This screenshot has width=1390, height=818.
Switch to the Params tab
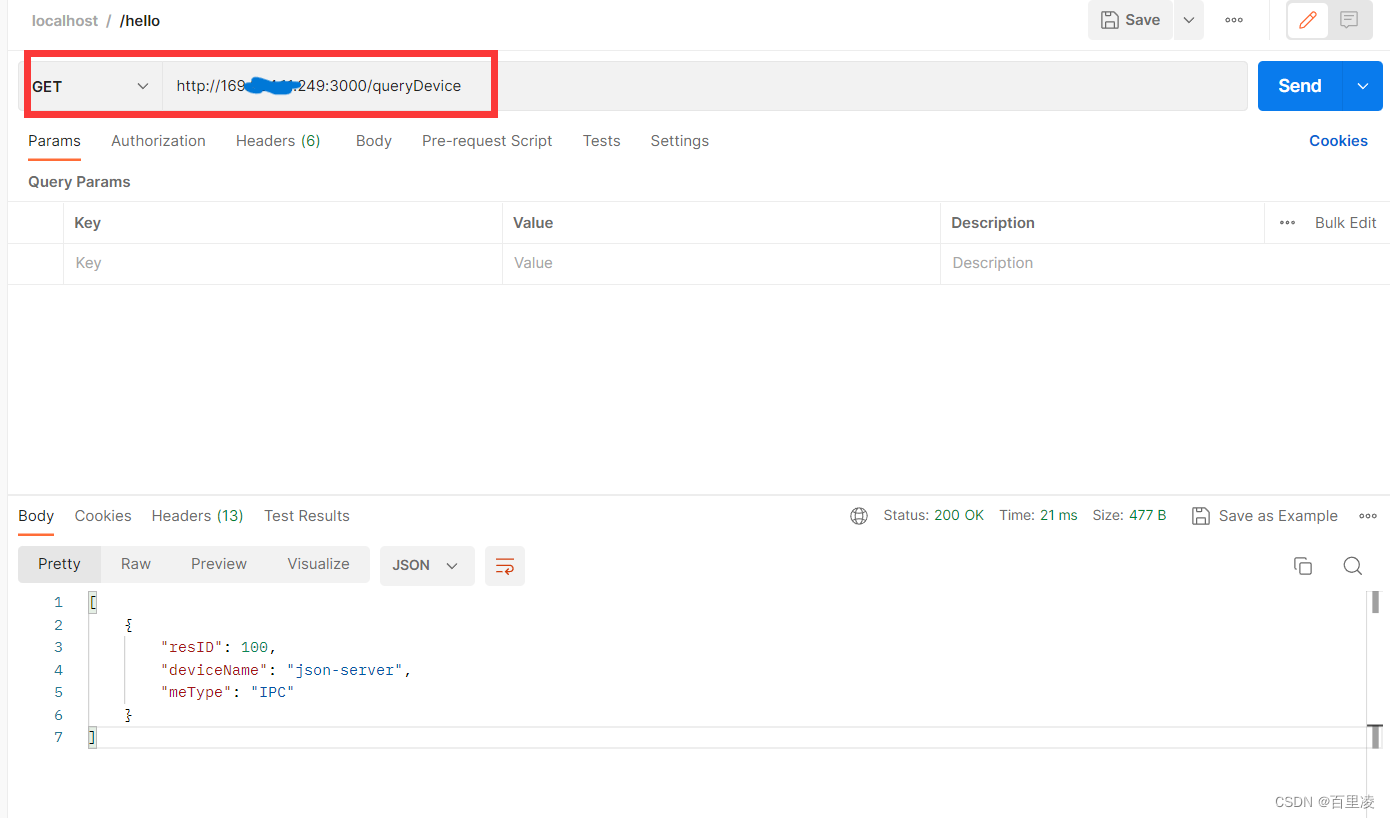[x=54, y=141]
